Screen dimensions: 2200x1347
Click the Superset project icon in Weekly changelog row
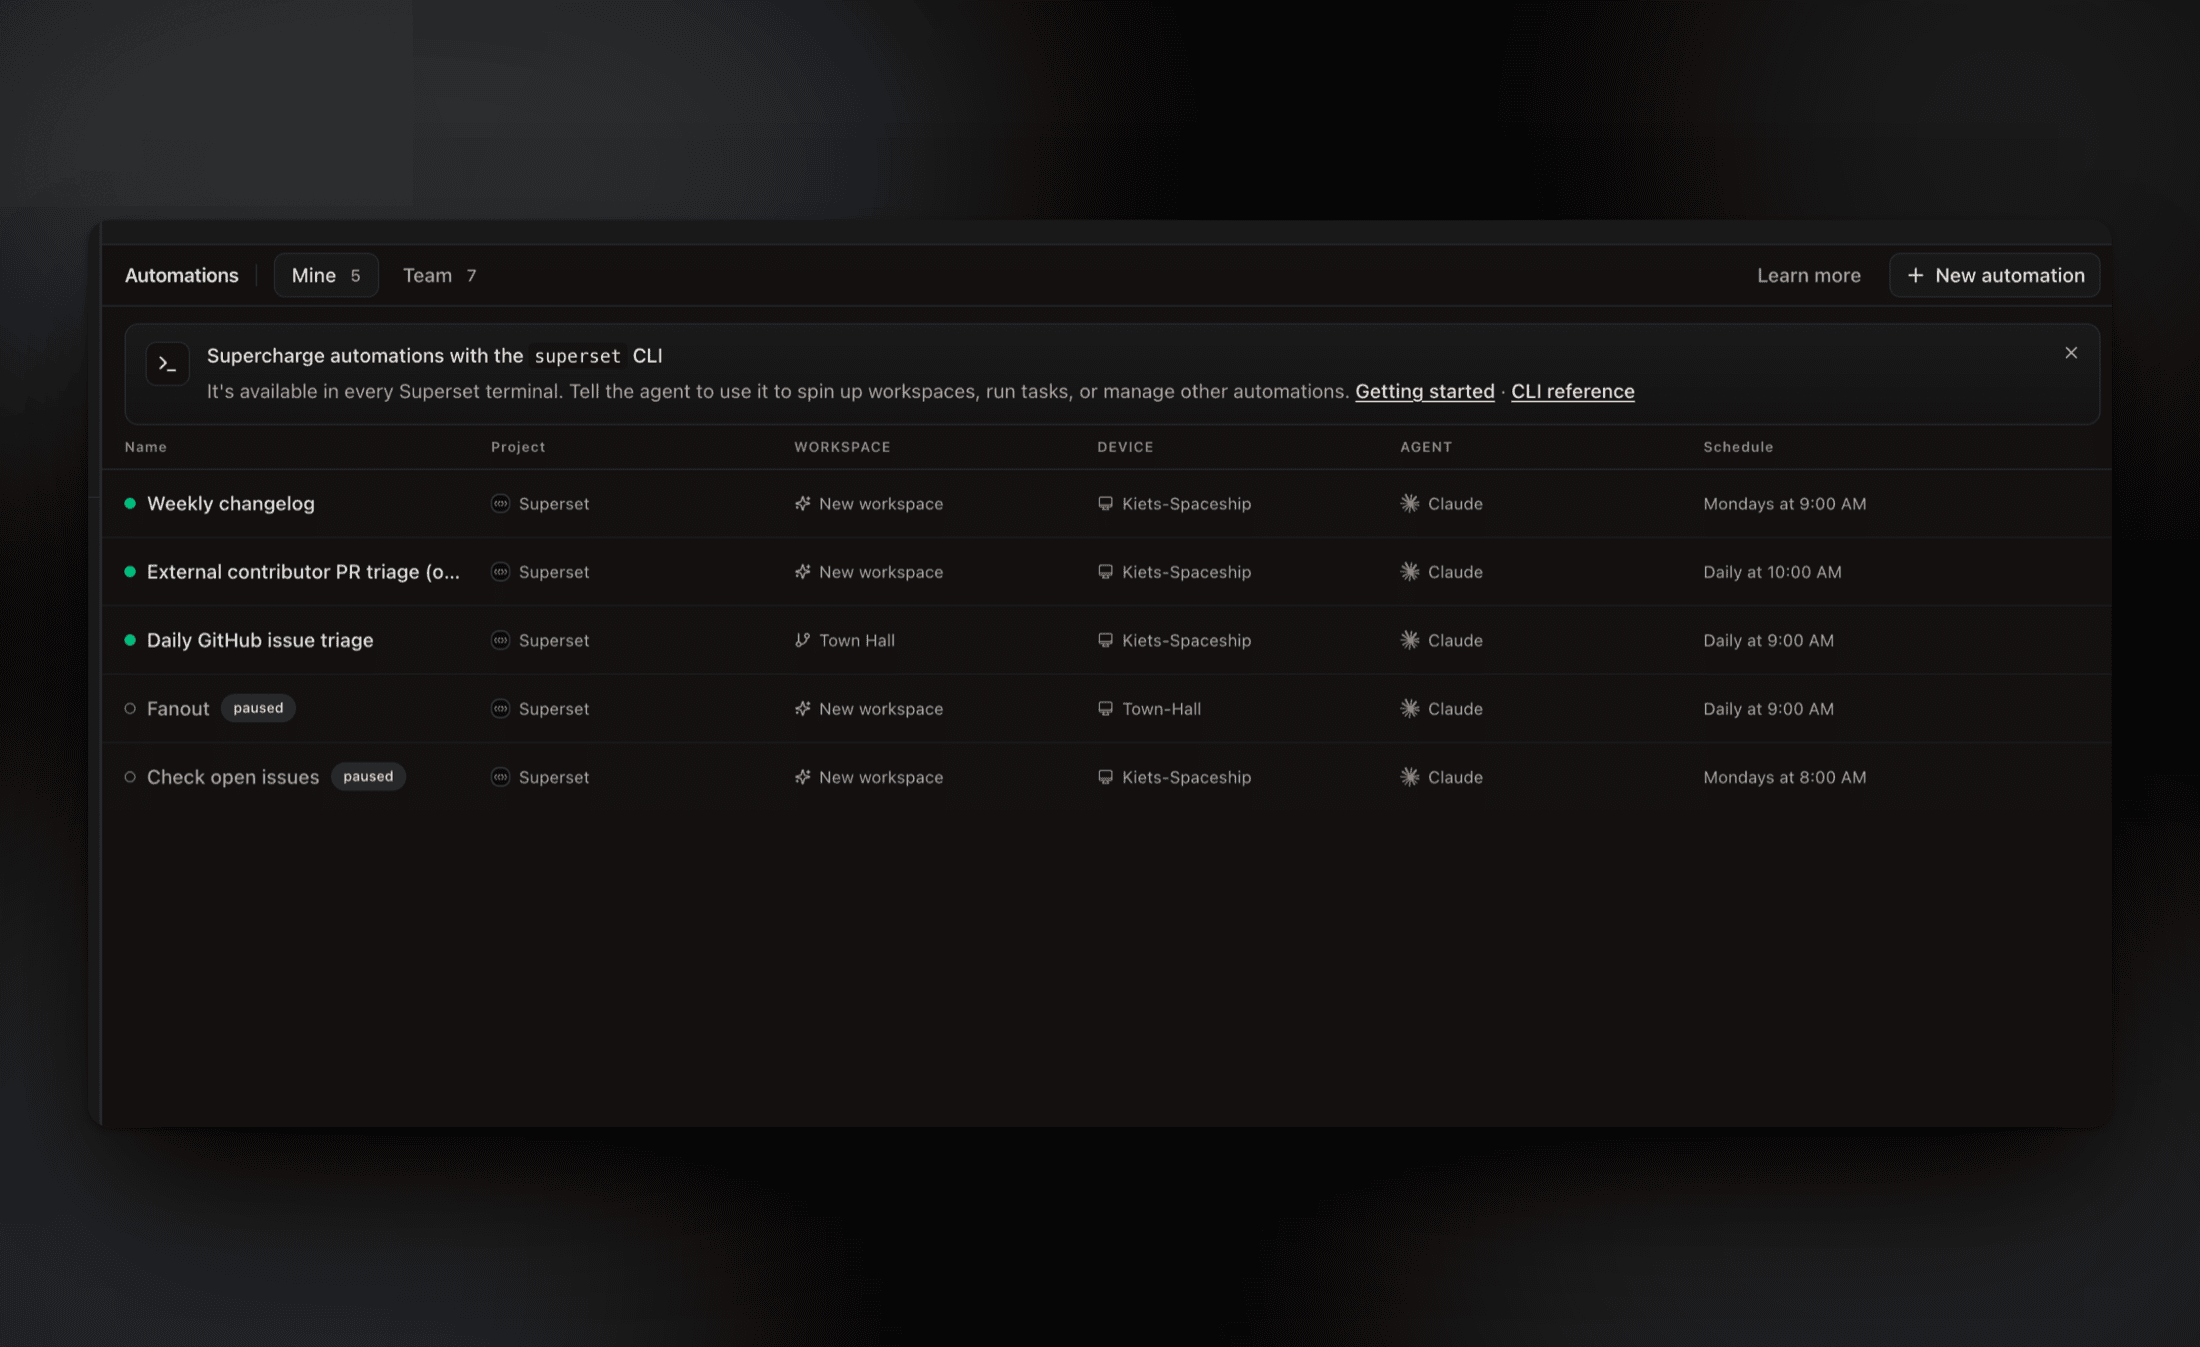500,503
